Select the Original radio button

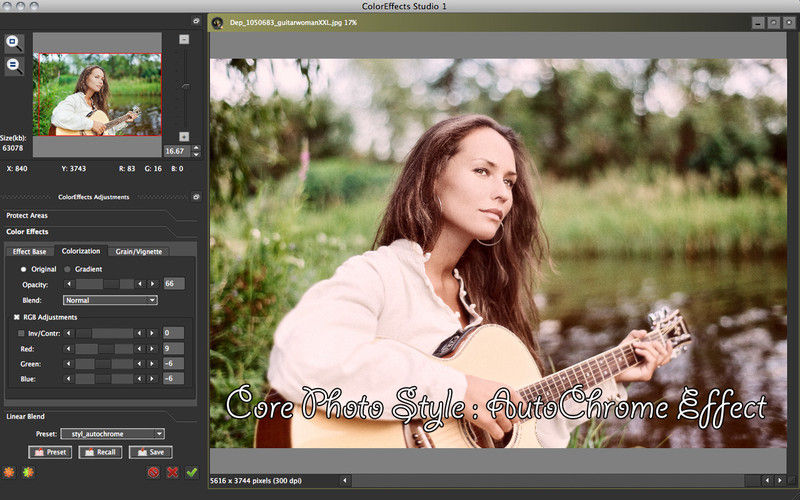(x=23, y=269)
